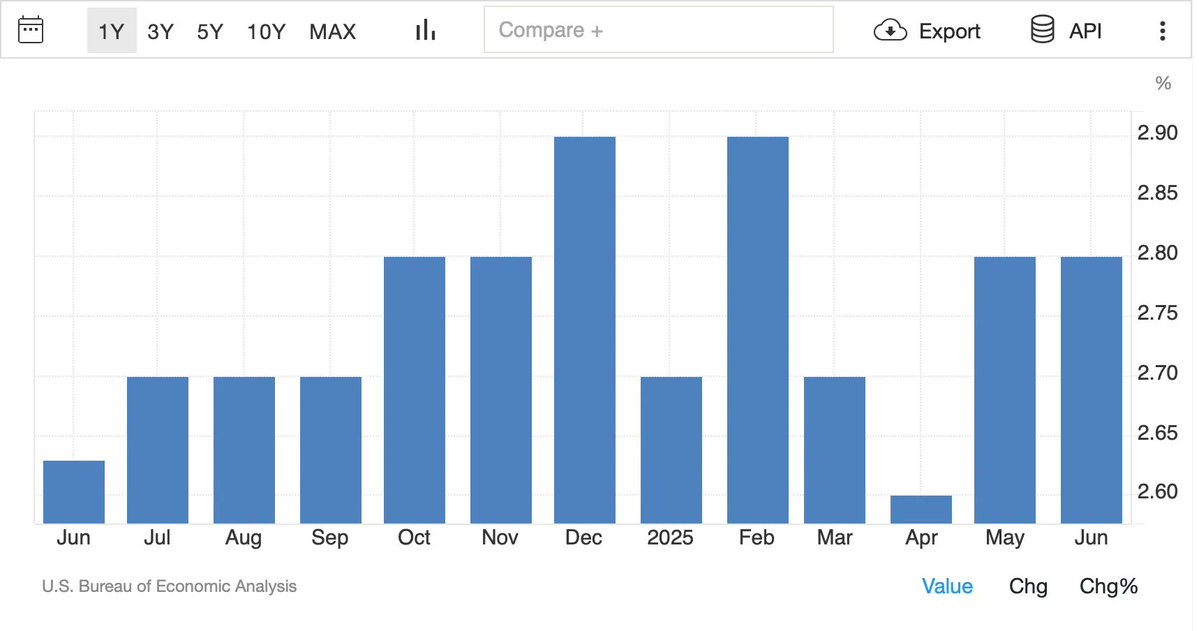
Task: Click the 2.75 y-axis label
Action: 1157,313
